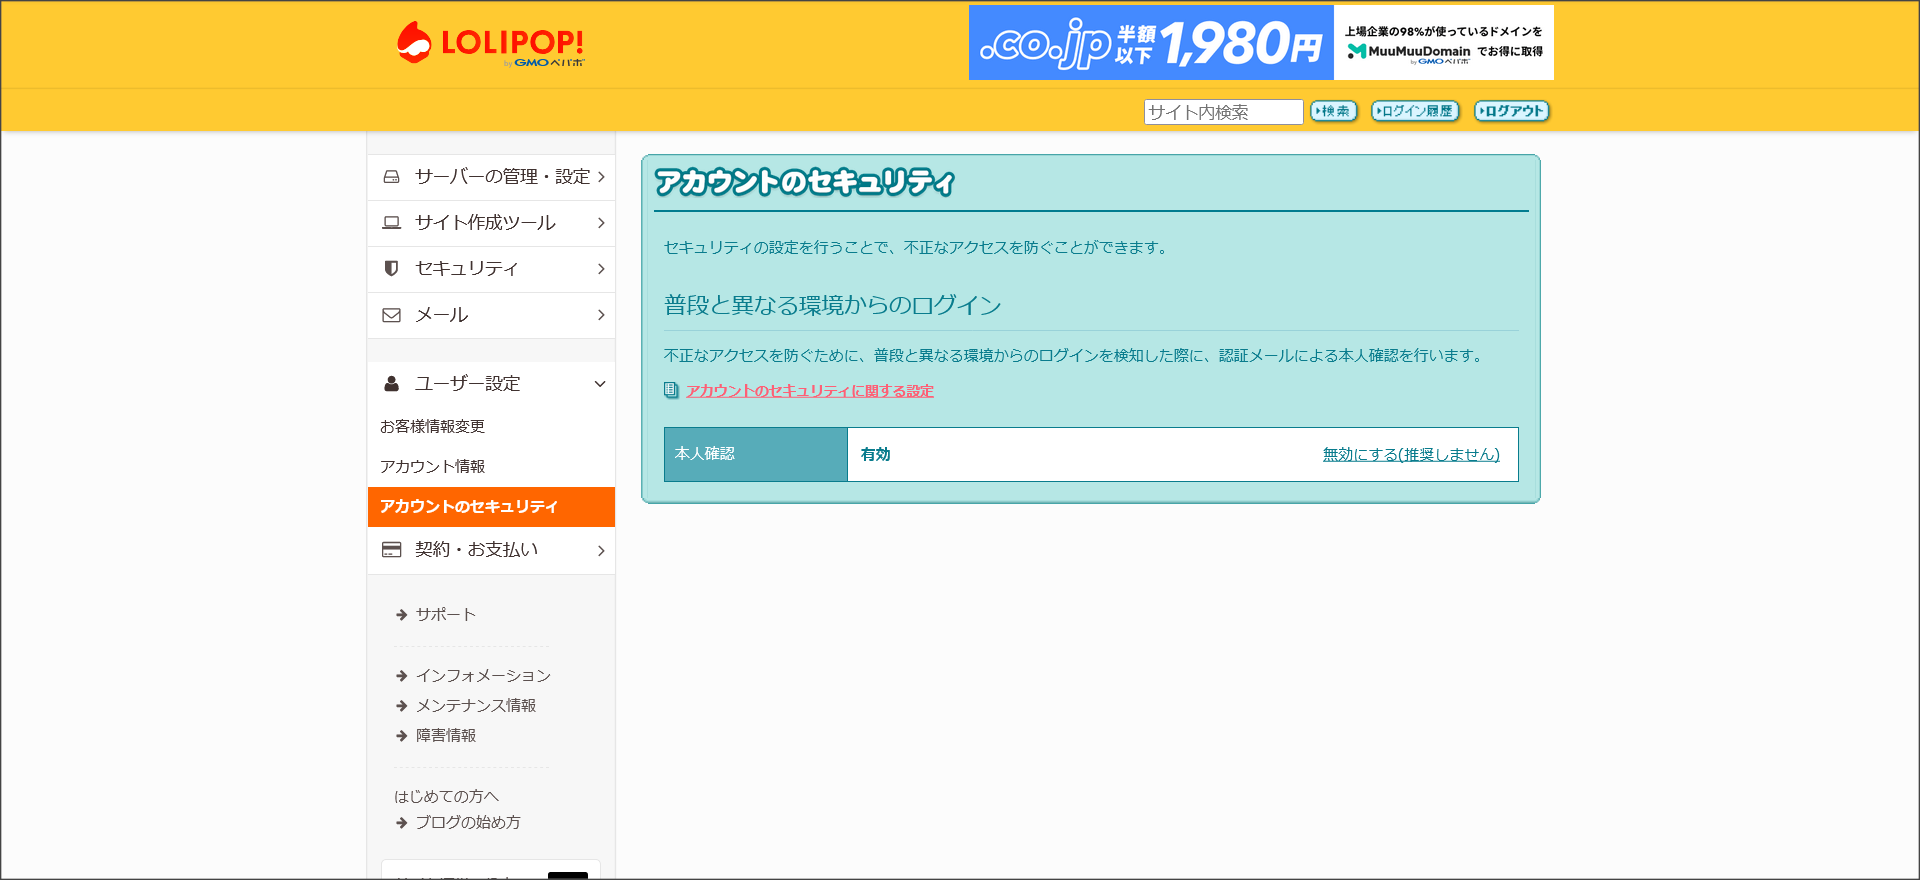Open the メンテナンス情報 link
The width and height of the screenshot is (1920, 880).
pos(476,706)
